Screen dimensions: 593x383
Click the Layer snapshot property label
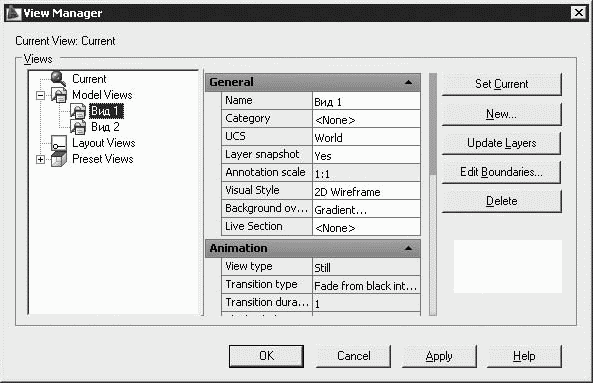pyautogui.click(x=262, y=154)
